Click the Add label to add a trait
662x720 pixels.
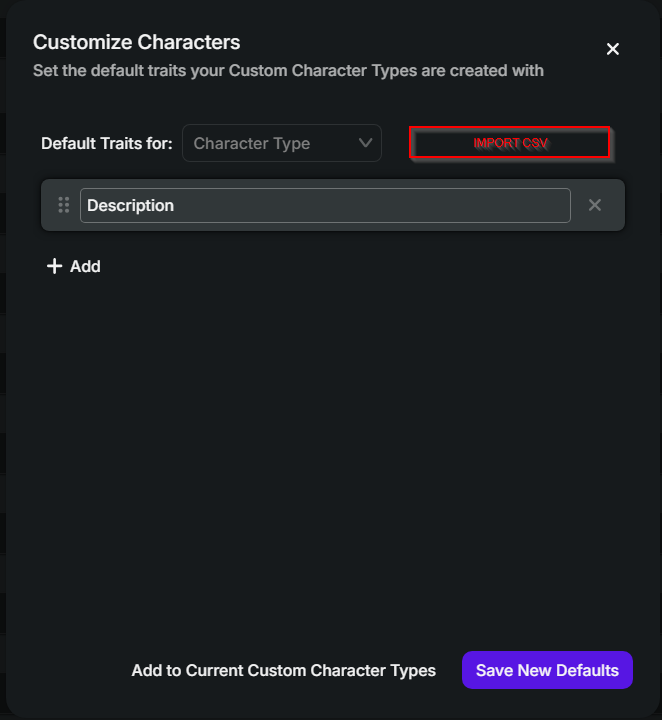[x=85, y=266]
